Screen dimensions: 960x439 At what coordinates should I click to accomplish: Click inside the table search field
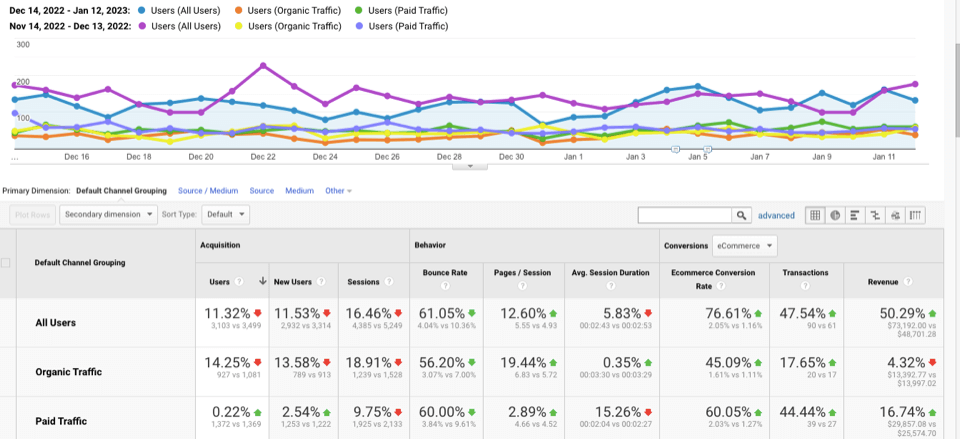(x=685, y=215)
